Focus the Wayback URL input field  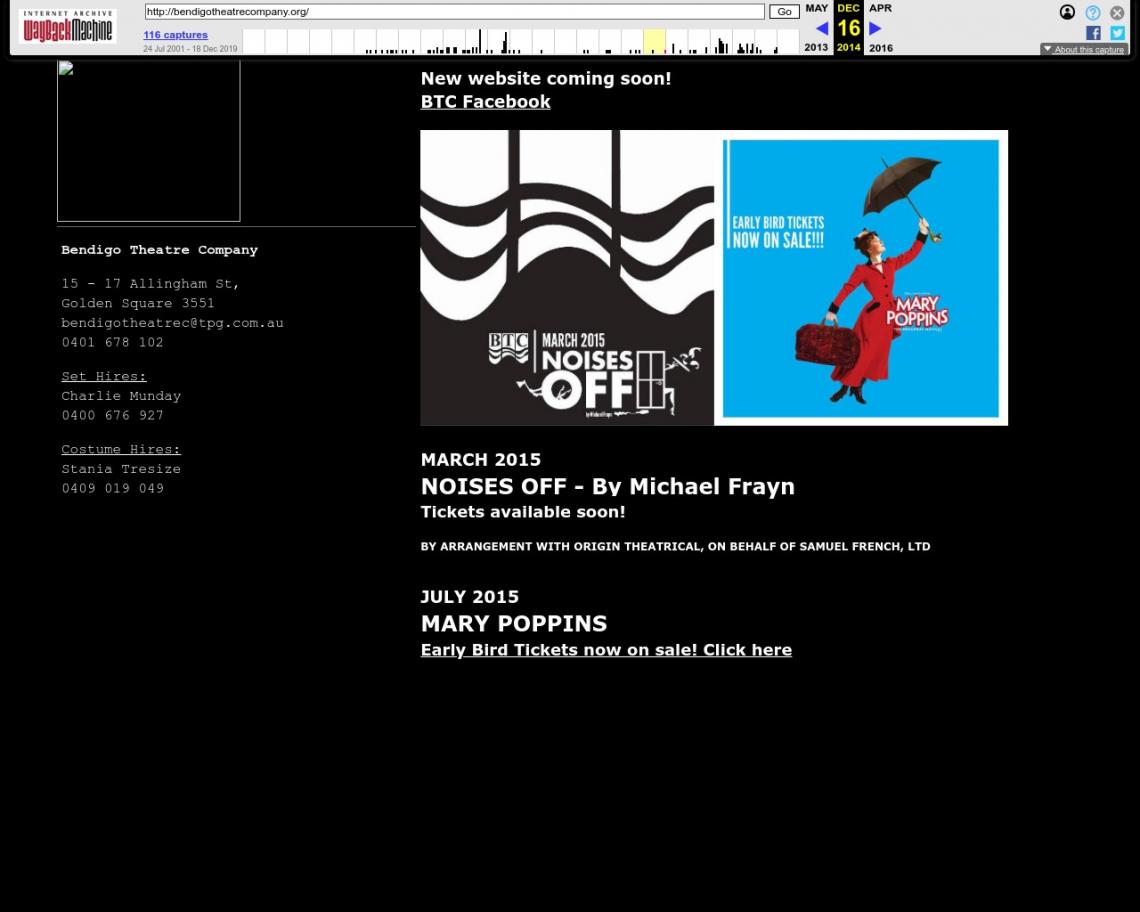pyautogui.click(x=454, y=12)
